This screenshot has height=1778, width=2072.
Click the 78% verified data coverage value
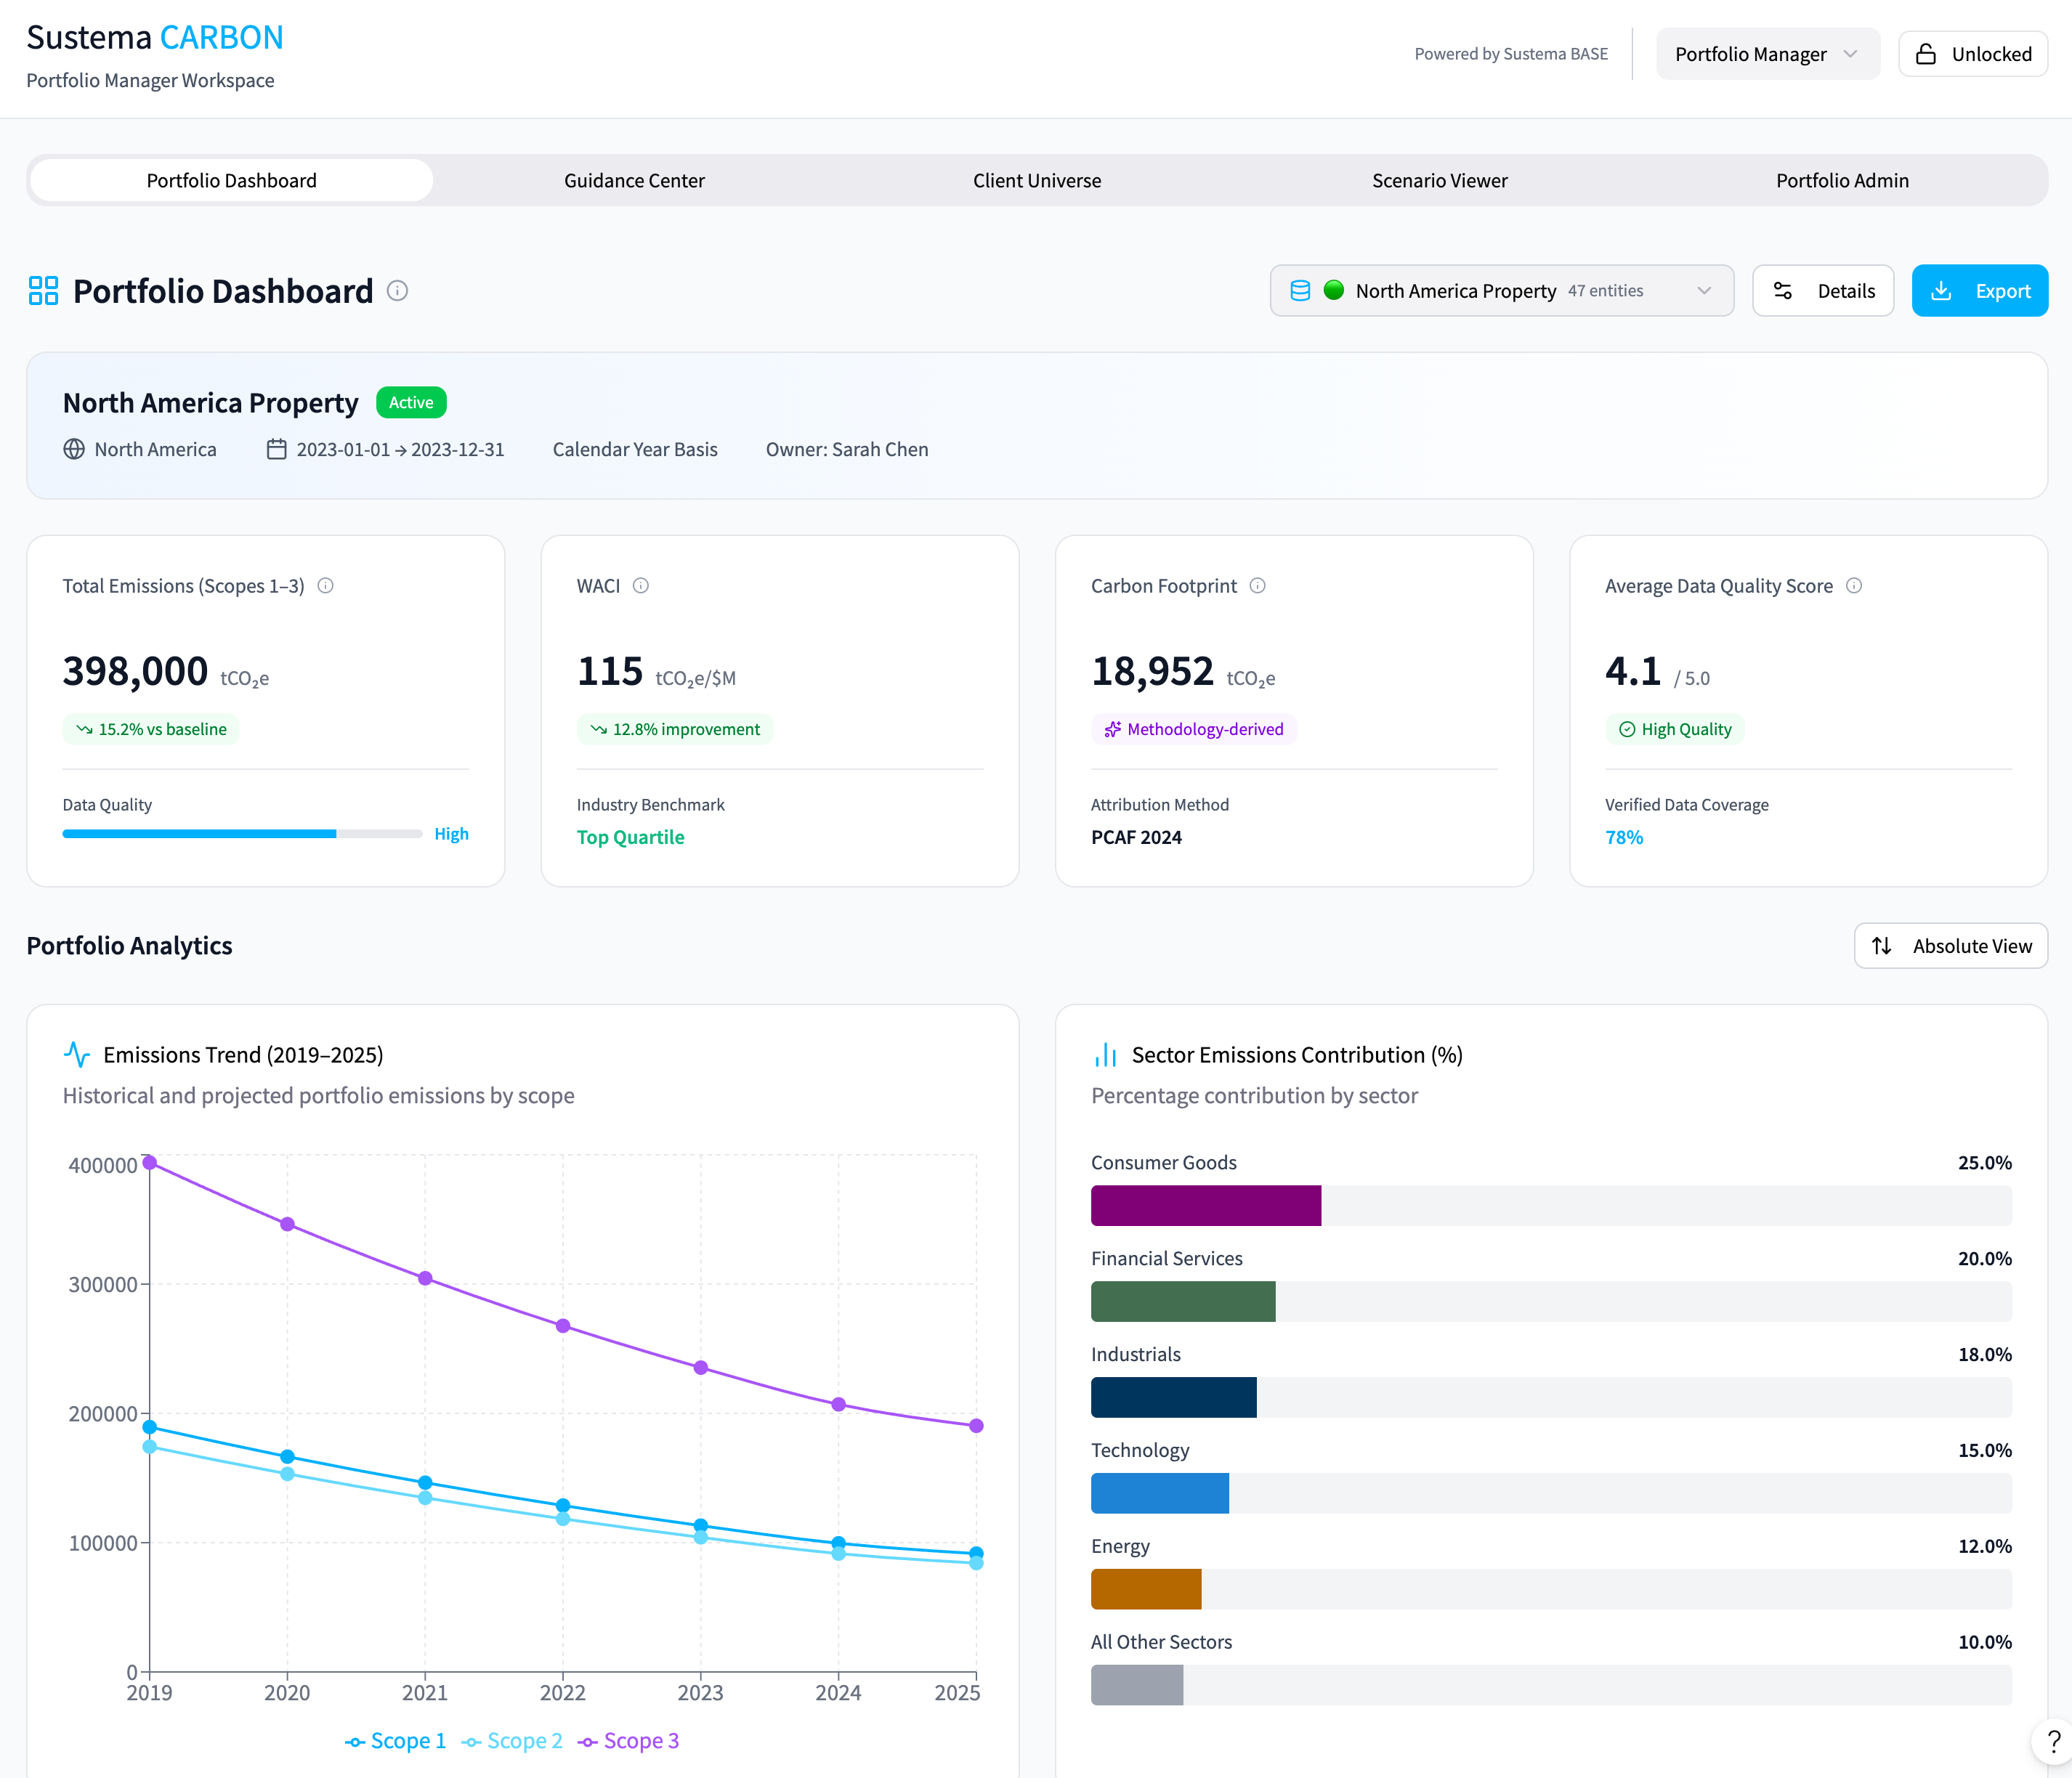[x=1624, y=838]
